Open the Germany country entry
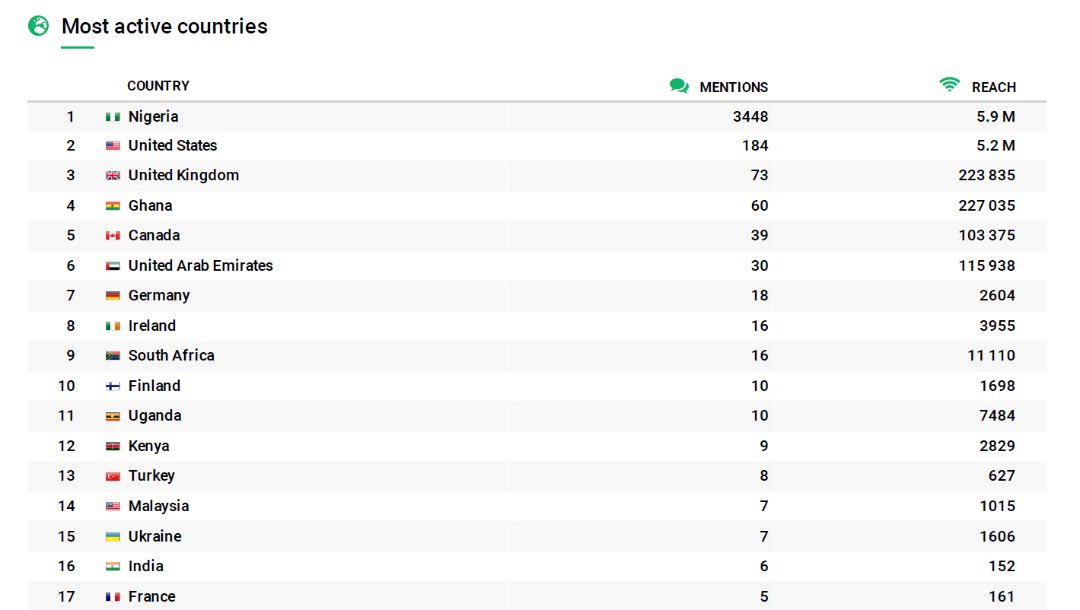Viewport: 1080px width, 610px height. (158, 296)
